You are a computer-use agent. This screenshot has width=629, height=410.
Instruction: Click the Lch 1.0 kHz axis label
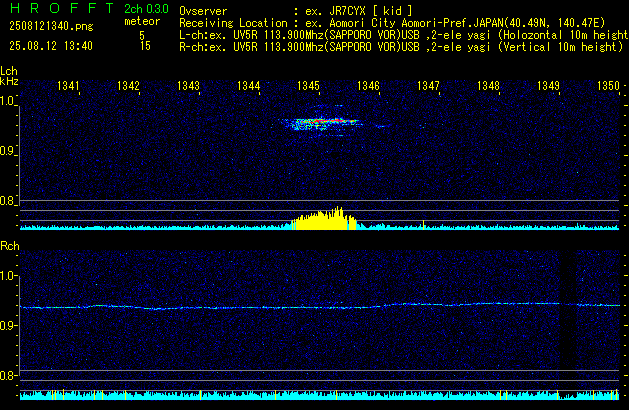(7, 101)
